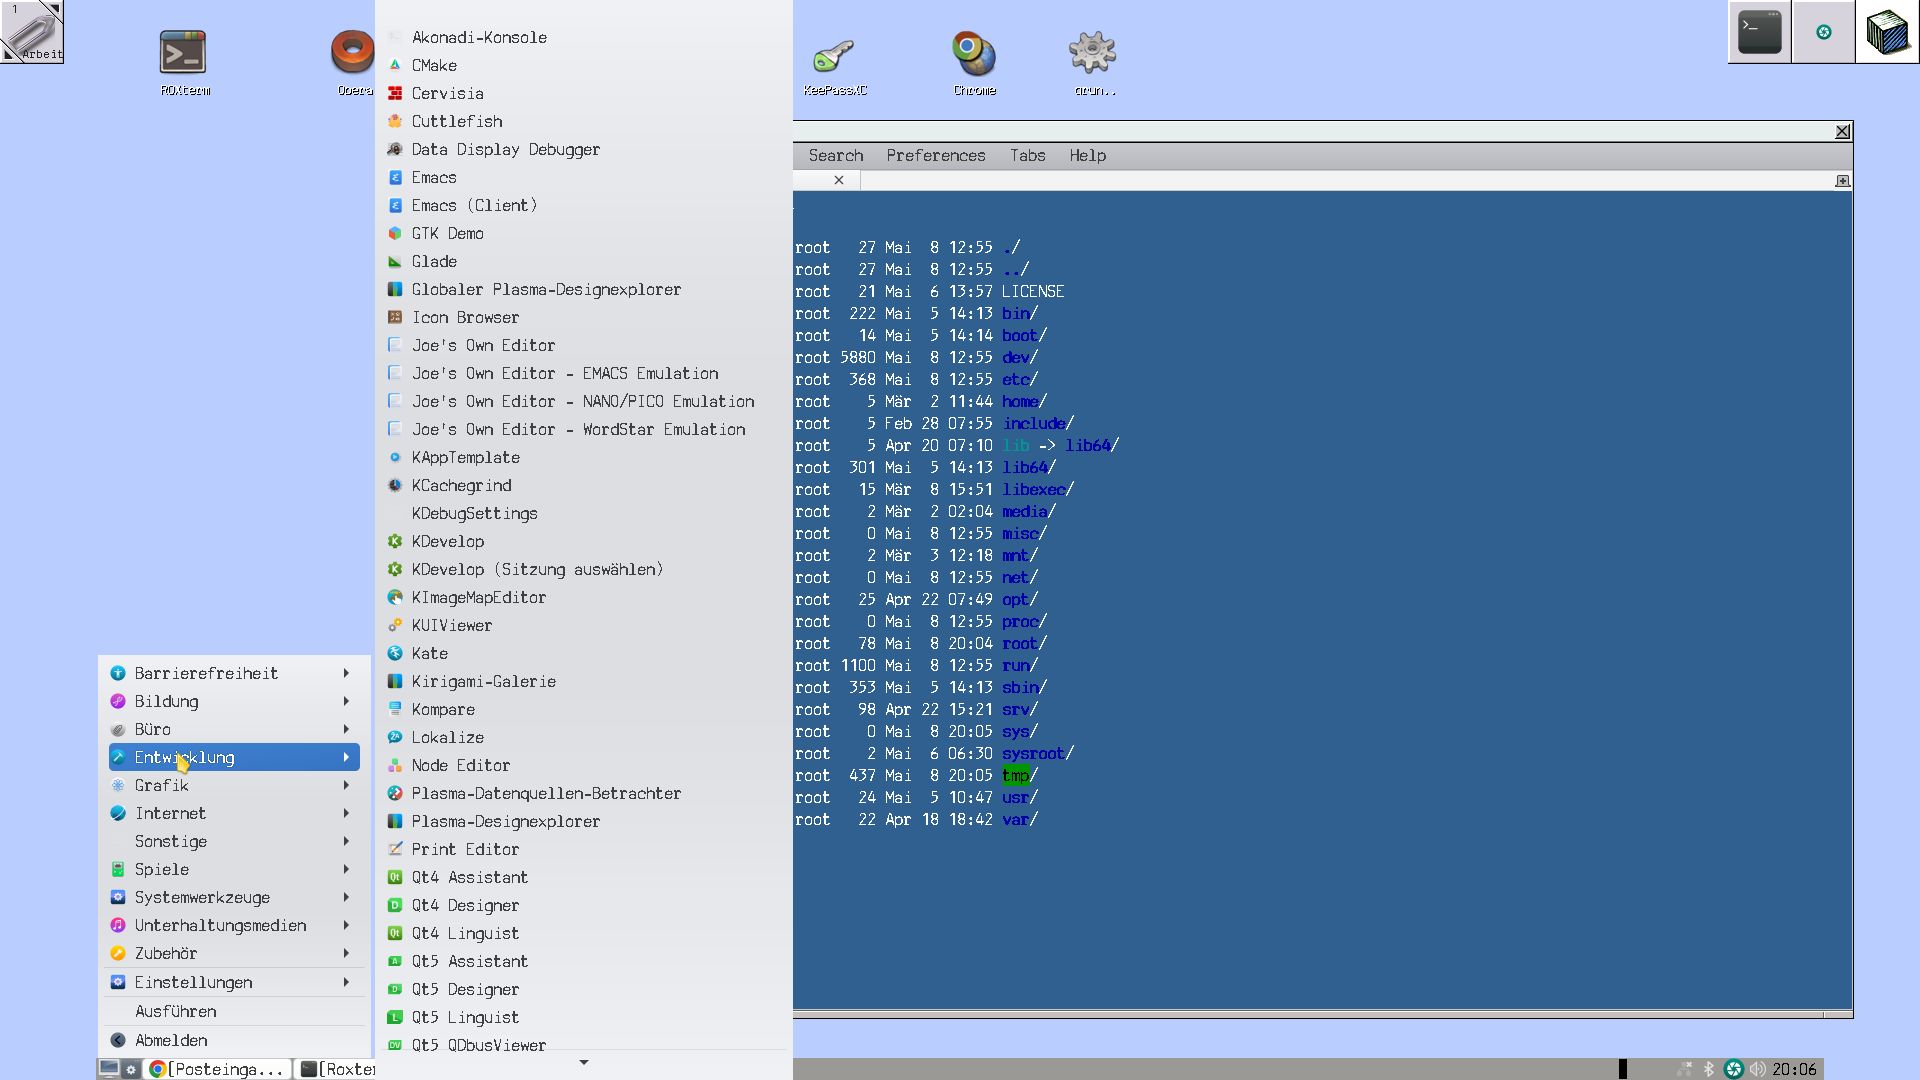
Task: Click the Bluetooth tray icon
Action: tap(1709, 1069)
